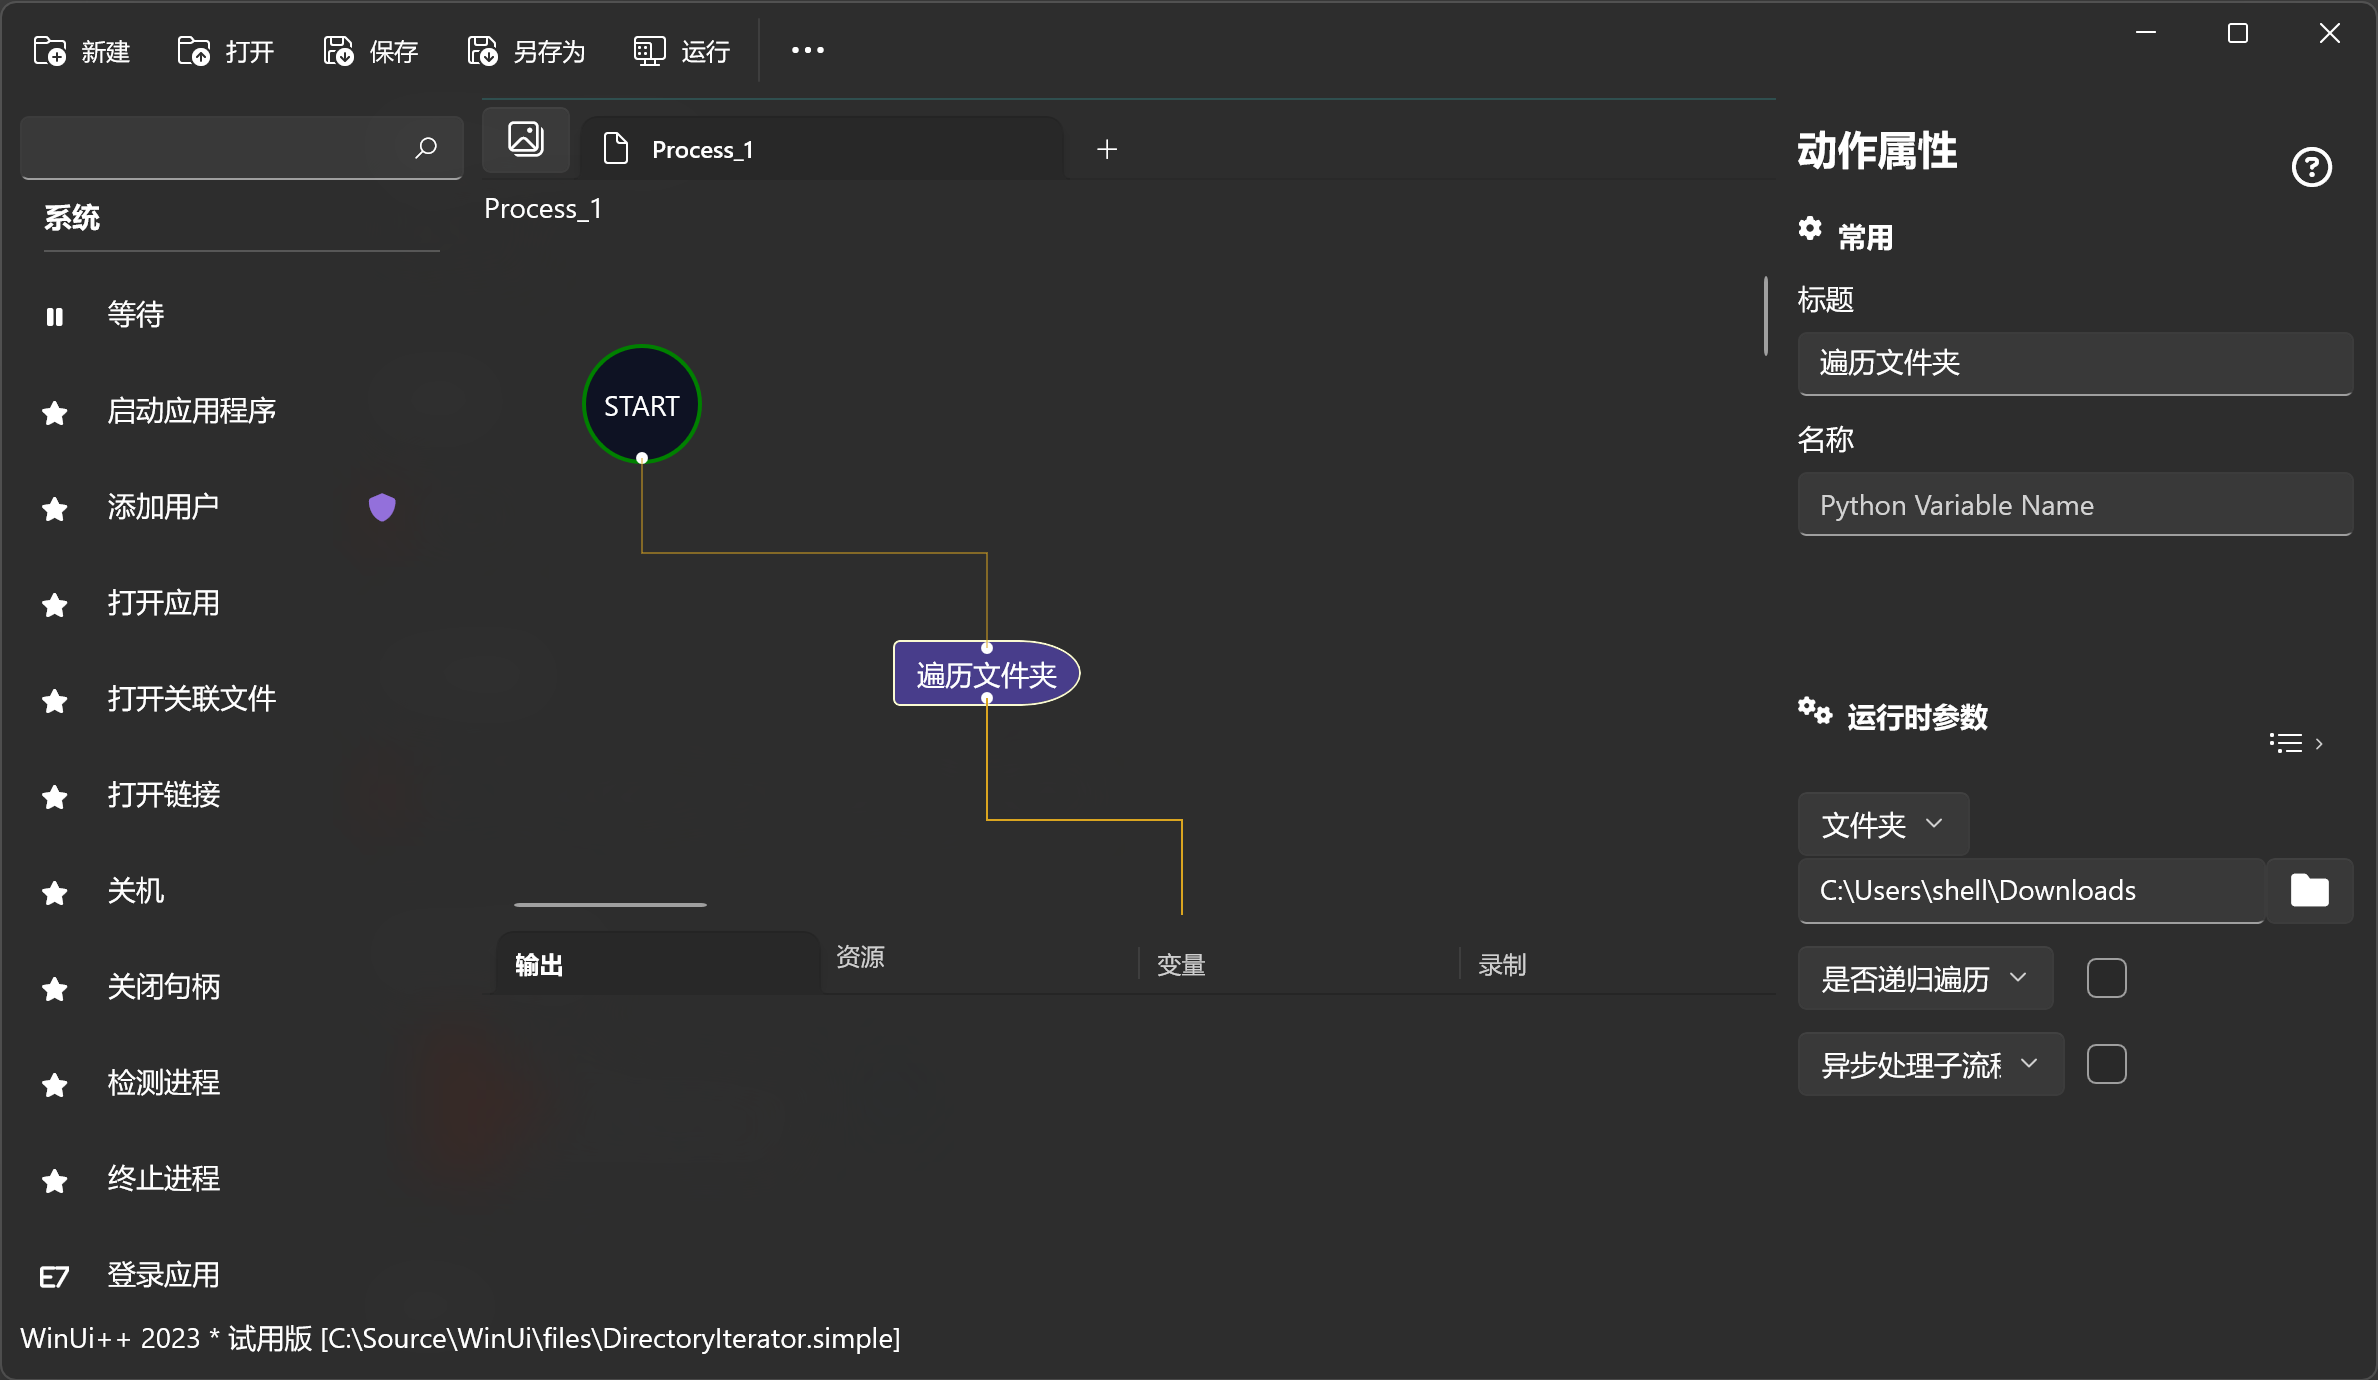Add a new process tab with the plus button
Screen dimensions: 2378x1380
point(1107,148)
